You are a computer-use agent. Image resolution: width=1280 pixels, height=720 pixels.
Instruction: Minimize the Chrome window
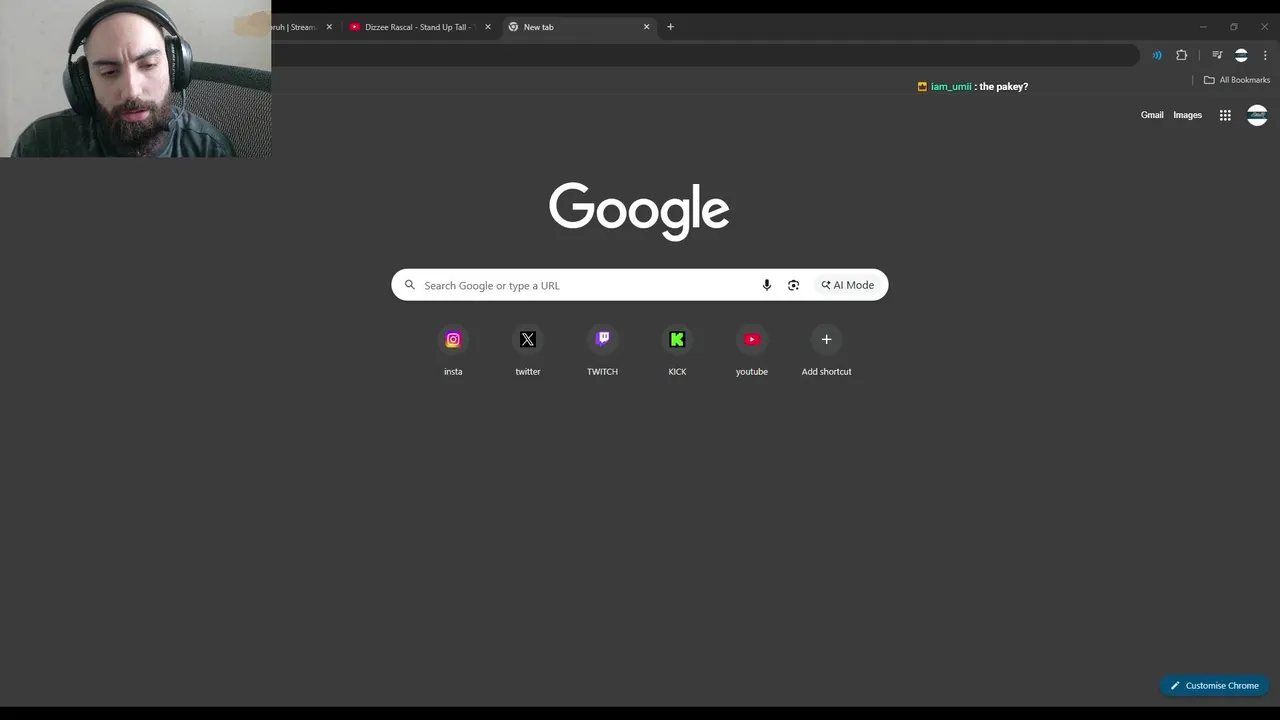tap(1203, 27)
